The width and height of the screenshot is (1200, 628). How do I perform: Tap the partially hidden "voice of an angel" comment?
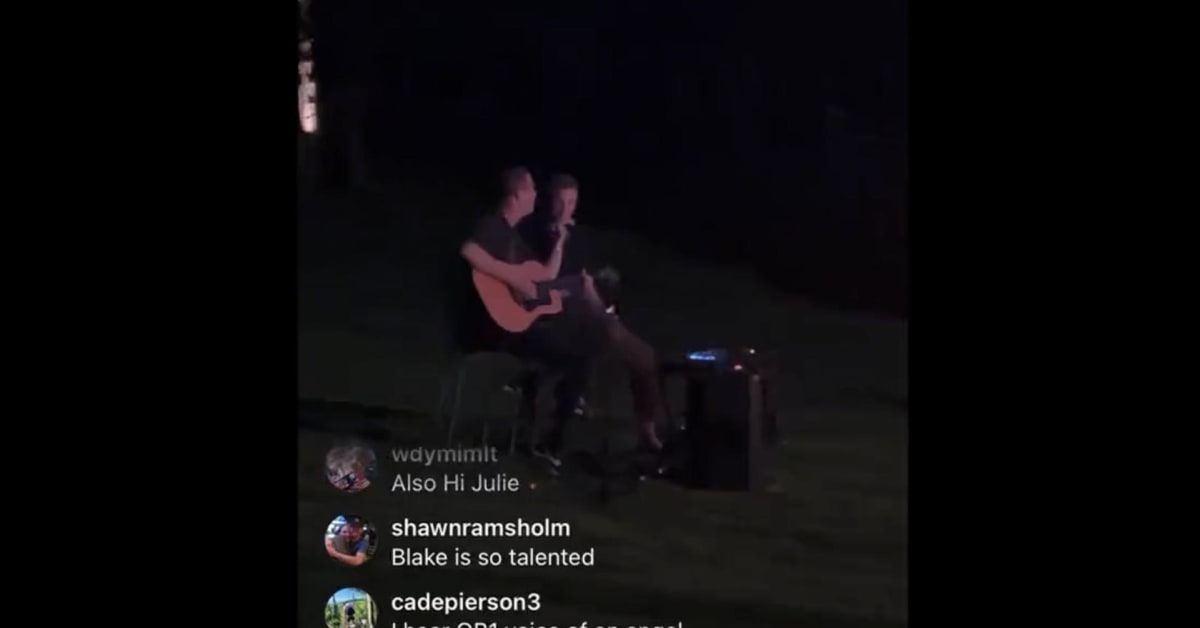(537, 625)
